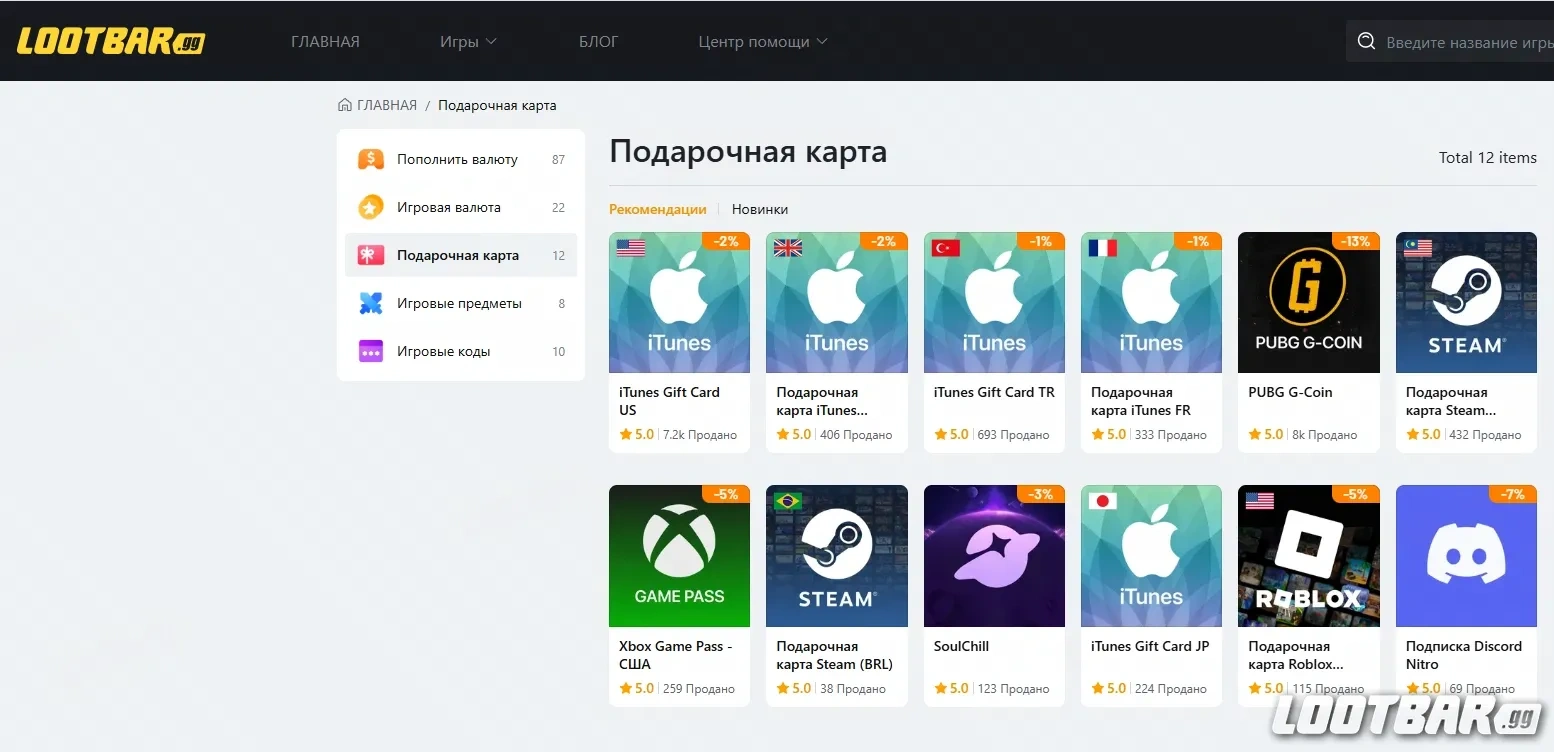Open the БЛОГ menu item
The height and width of the screenshot is (752, 1554).
(598, 42)
